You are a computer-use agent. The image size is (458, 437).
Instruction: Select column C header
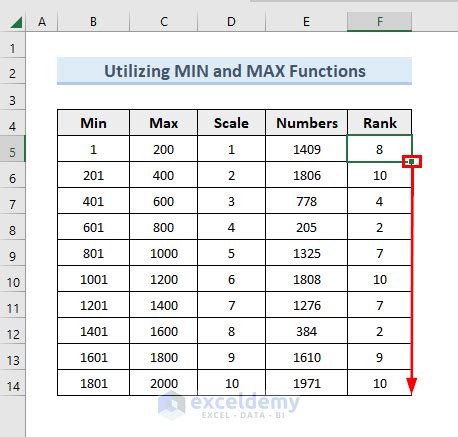click(164, 22)
